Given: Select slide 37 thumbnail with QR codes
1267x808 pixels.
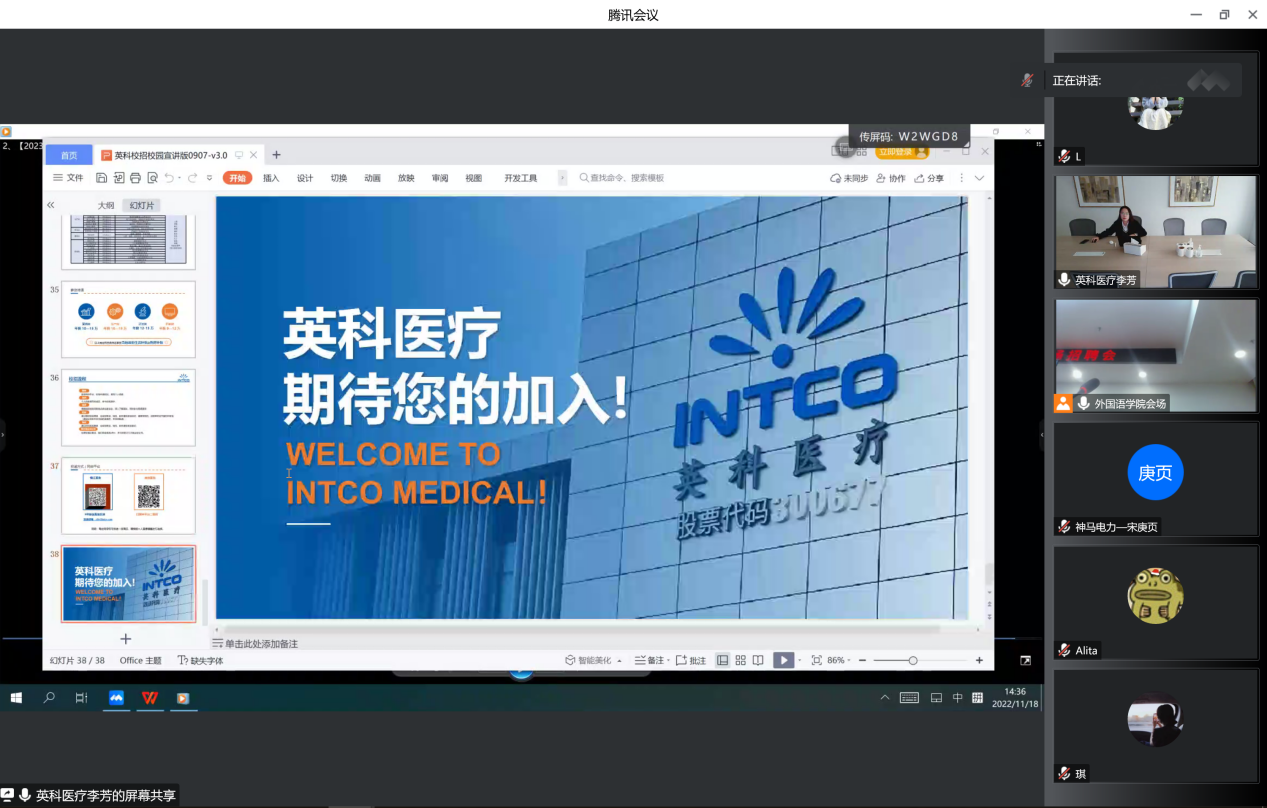Looking at the screenshot, I should pos(129,496).
